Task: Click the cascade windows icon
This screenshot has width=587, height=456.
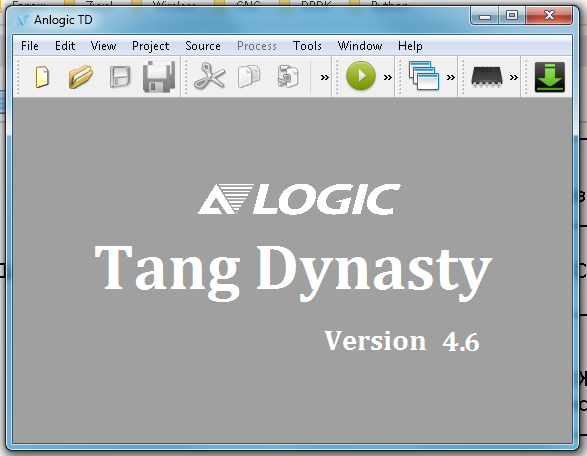Action: point(424,76)
